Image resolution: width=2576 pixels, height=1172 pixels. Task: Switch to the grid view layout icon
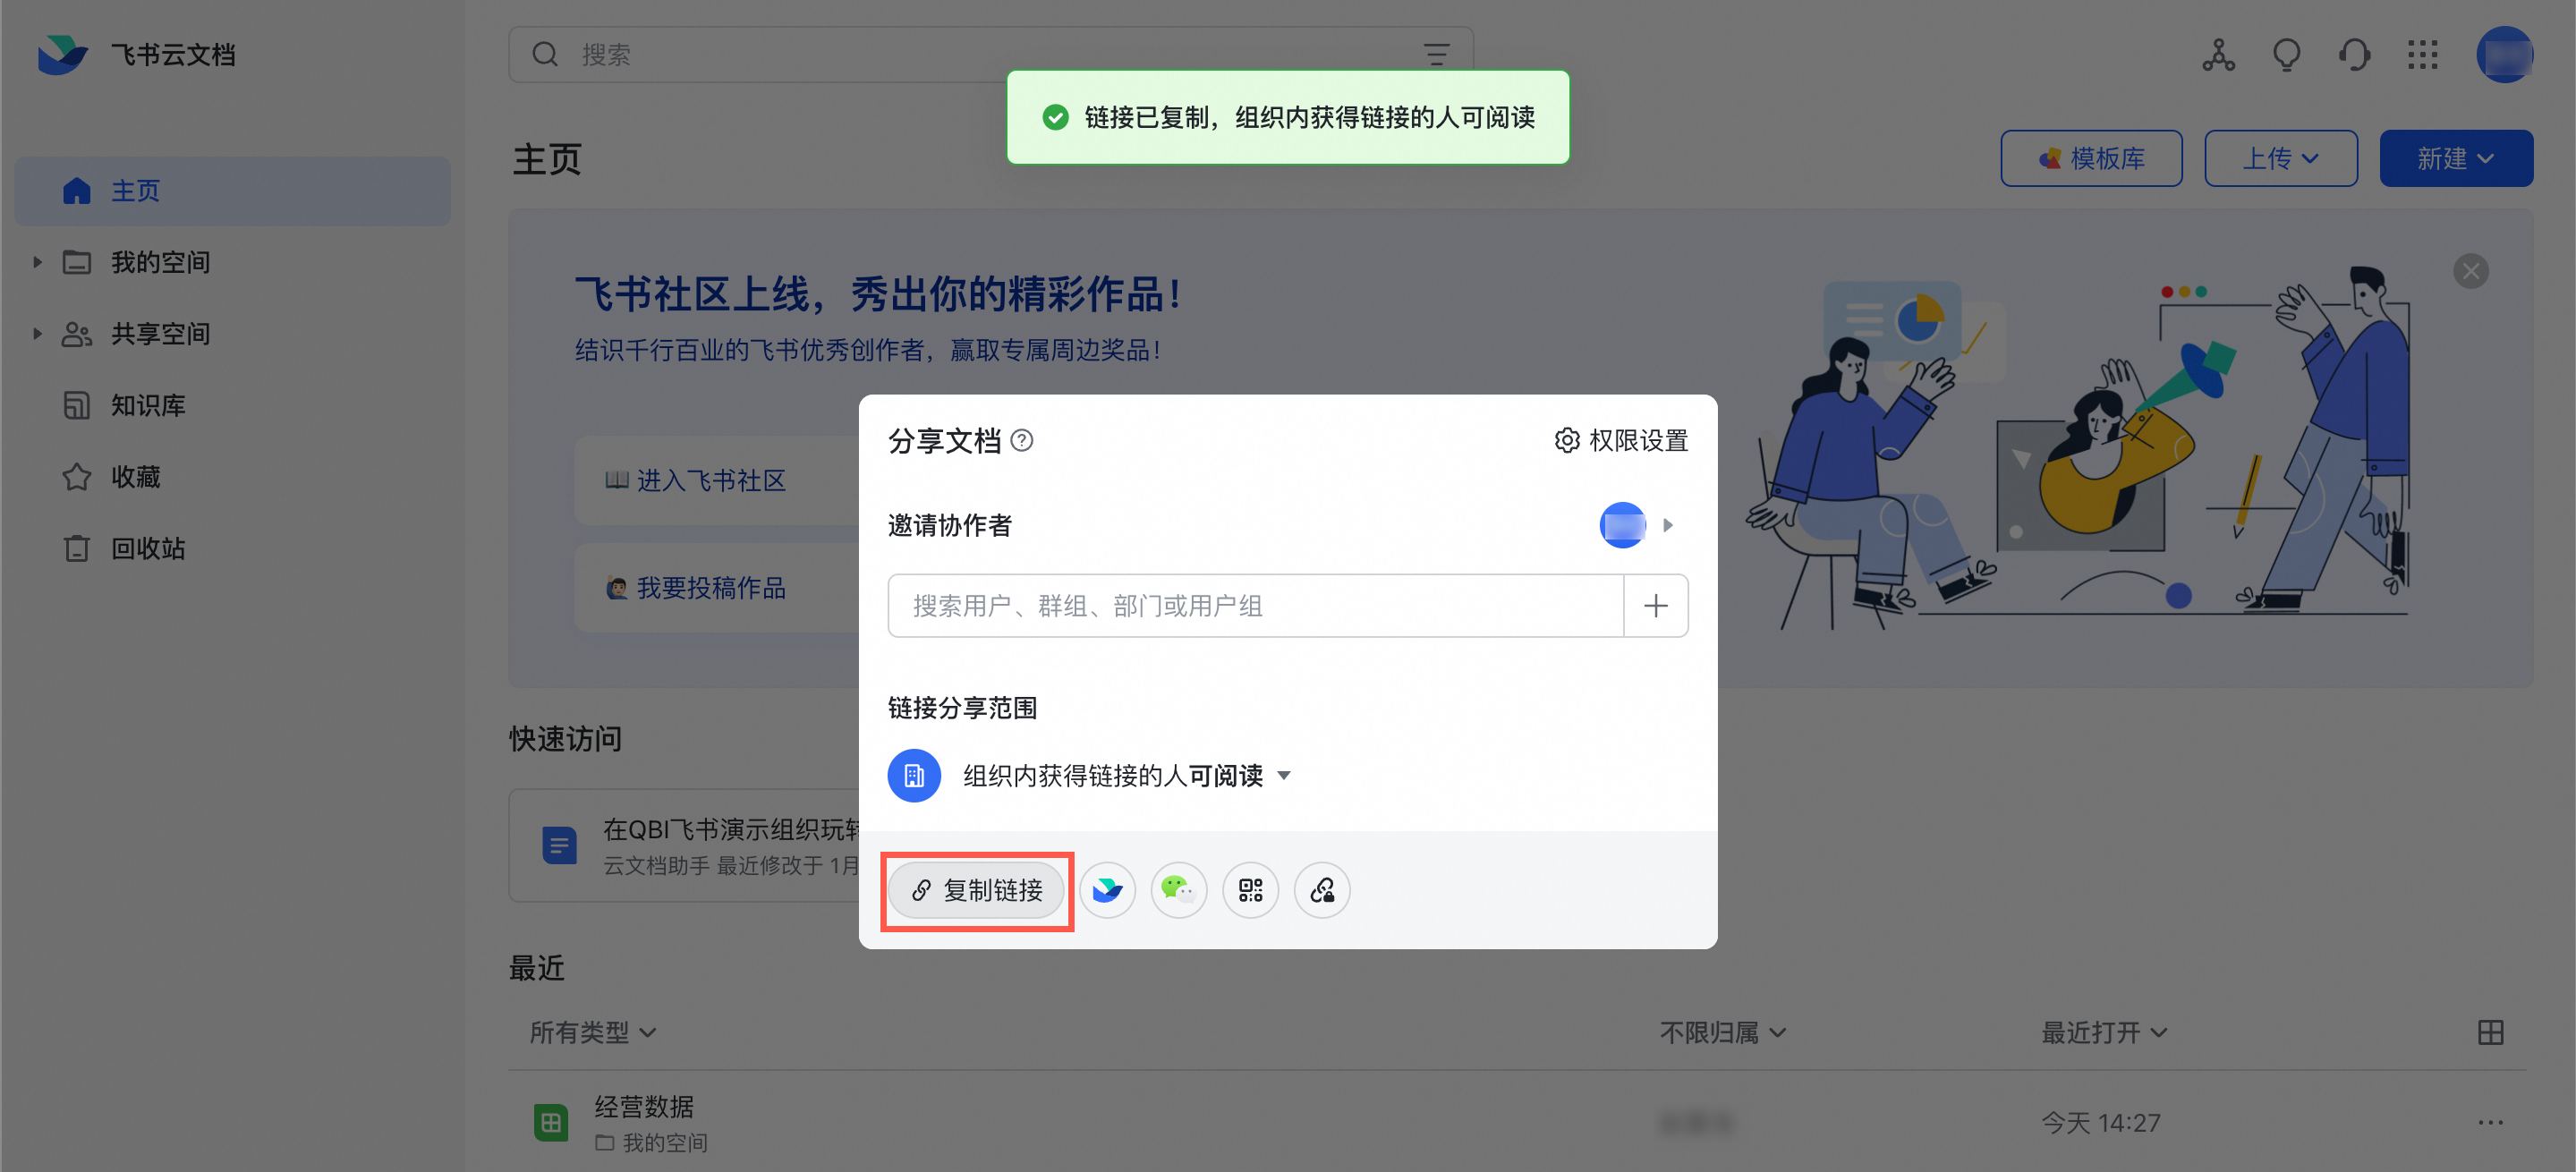click(2490, 1032)
